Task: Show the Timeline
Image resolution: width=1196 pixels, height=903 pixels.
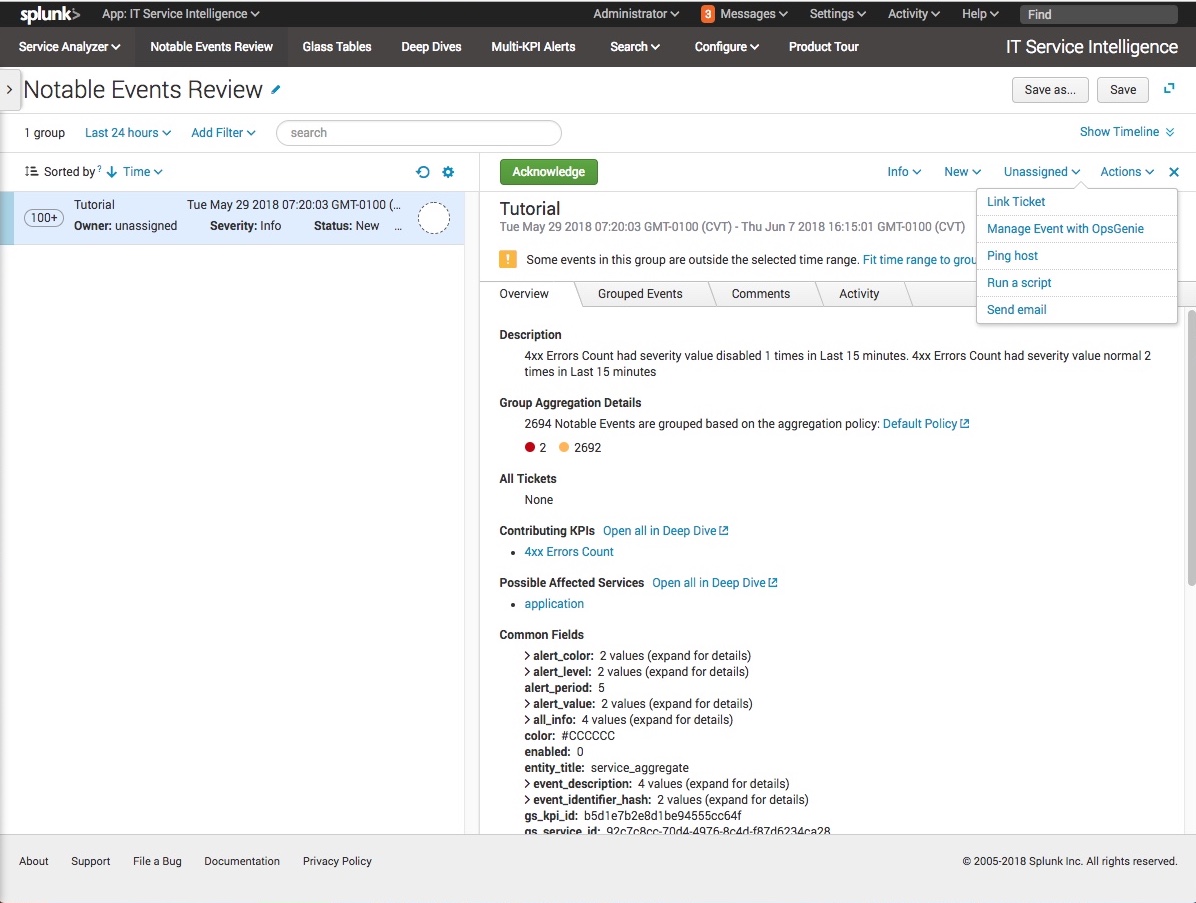Action: (x=1127, y=132)
